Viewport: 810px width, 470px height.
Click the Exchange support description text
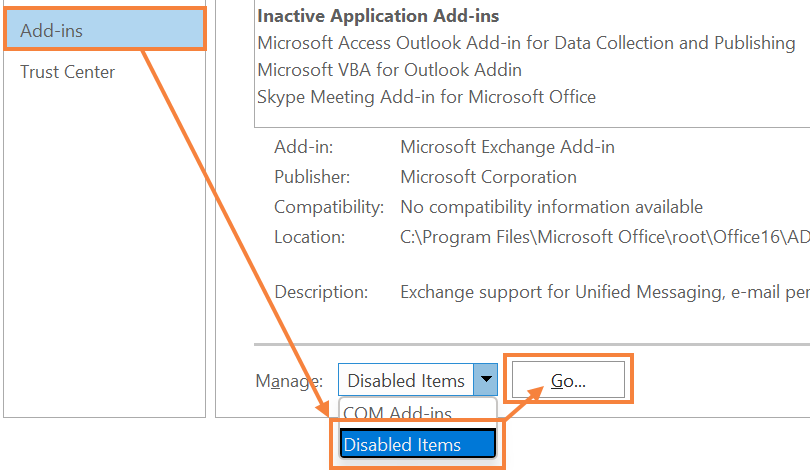click(x=605, y=292)
